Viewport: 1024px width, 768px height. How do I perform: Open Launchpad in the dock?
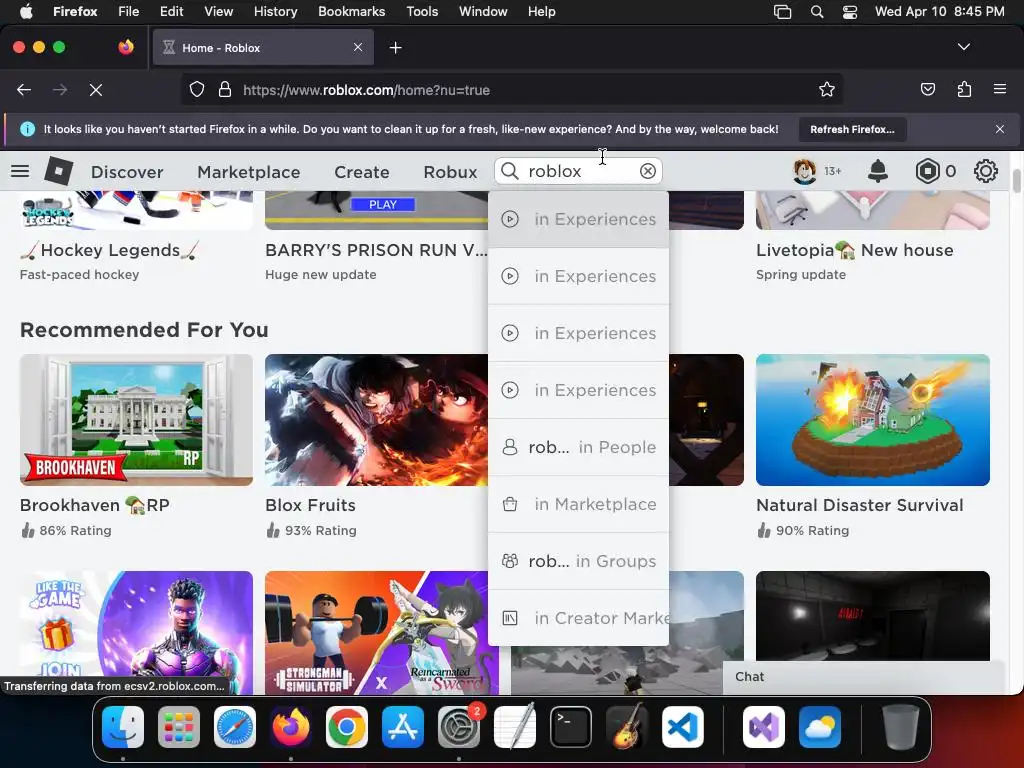(x=179, y=727)
